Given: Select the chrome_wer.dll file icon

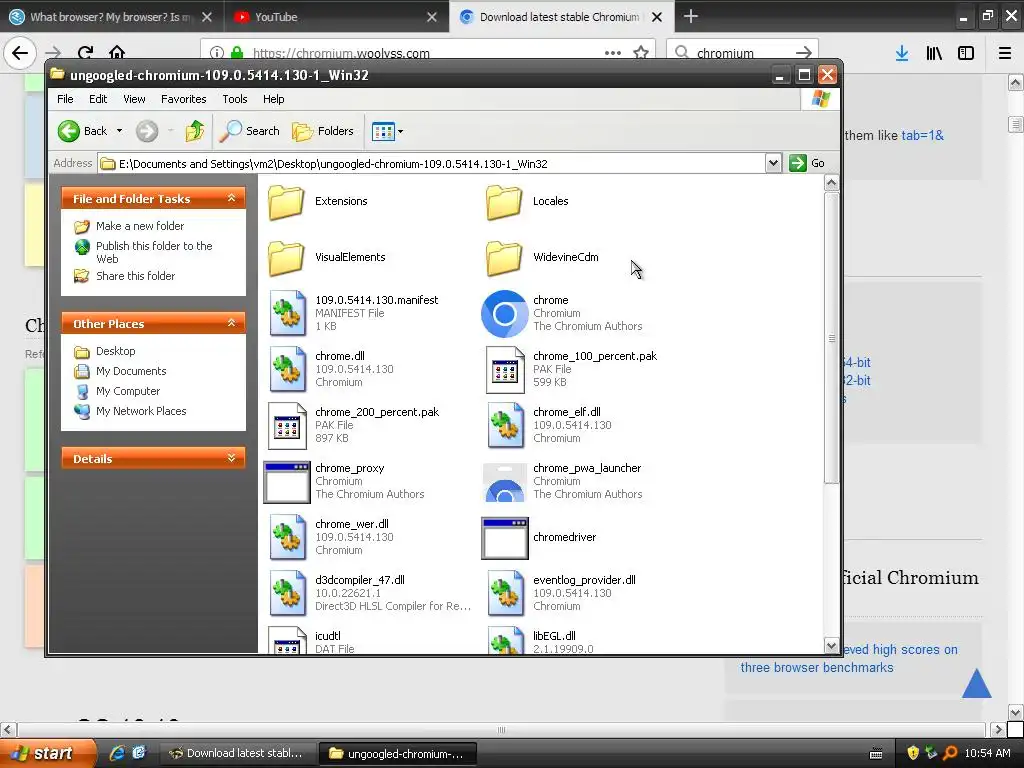Looking at the screenshot, I should [x=287, y=537].
